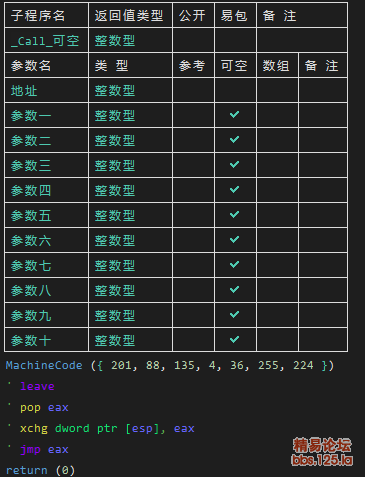Open the type cell of 参数七
Viewport: 365px width, 477px height.
click(x=130, y=265)
